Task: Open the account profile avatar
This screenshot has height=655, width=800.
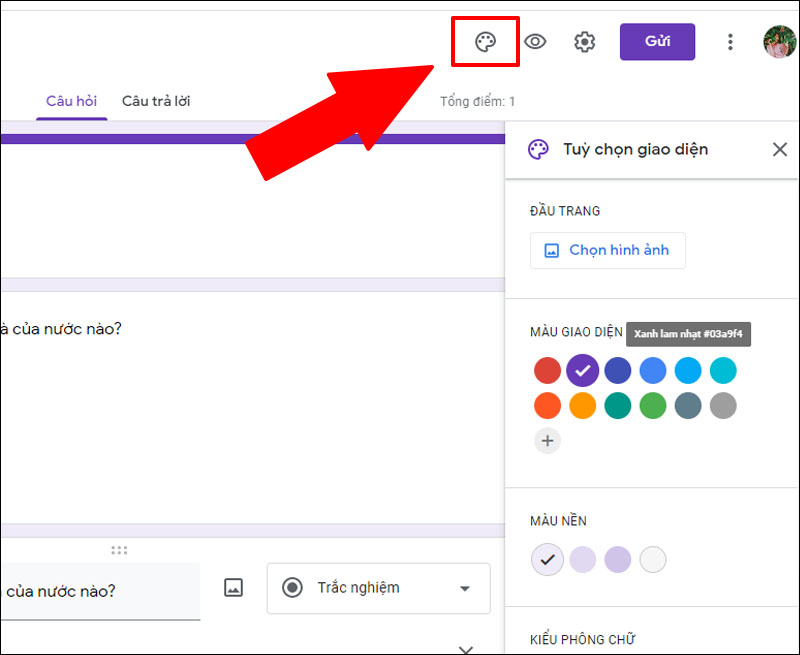Action: click(x=780, y=42)
